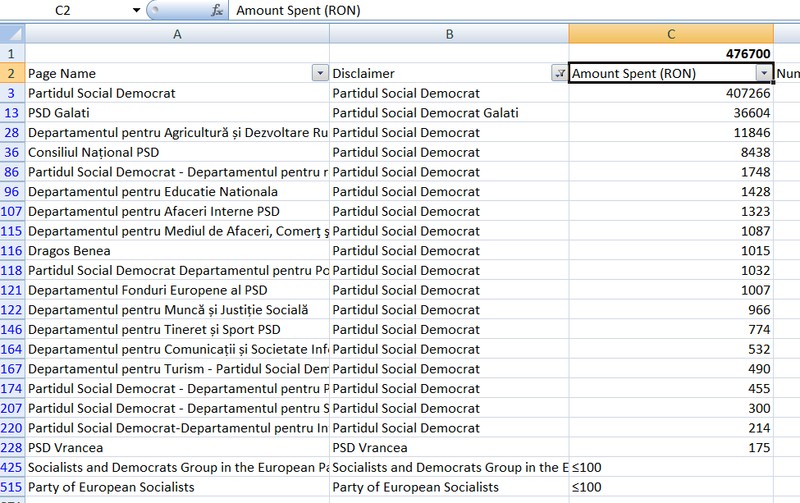Screen dimensions: 800x503
Task: Select the Departamentul pentru Agricultură page name cell
Action: pyautogui.click(x=177, y=133)
